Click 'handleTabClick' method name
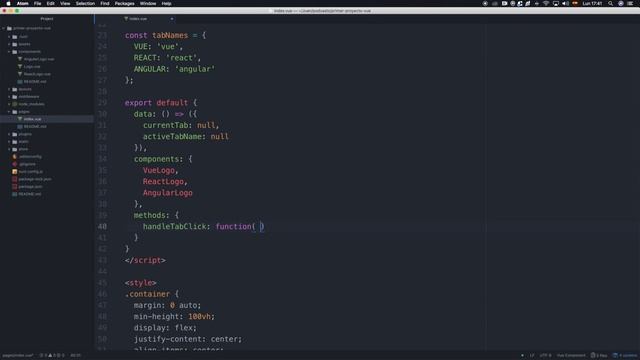 (x=174, y=227)
